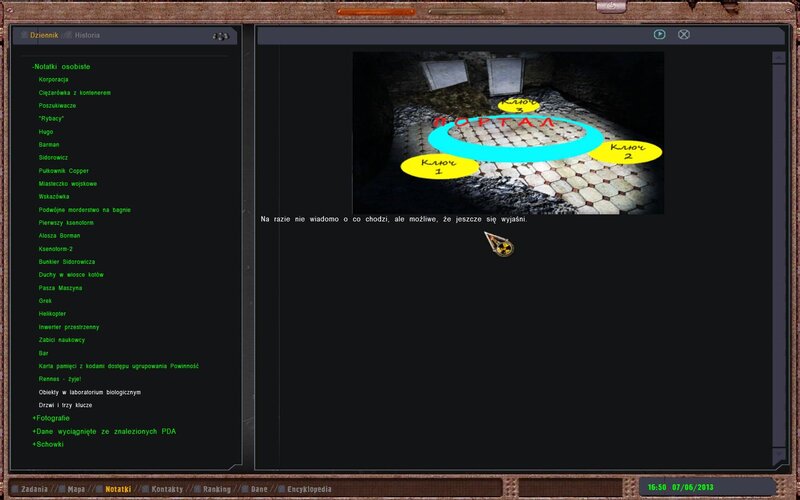Image resolution: width=800 pixels, height=500 pixels.
Task: Open Obiekty w laboratorium biologicznym note
Action: tap(89, 392)
